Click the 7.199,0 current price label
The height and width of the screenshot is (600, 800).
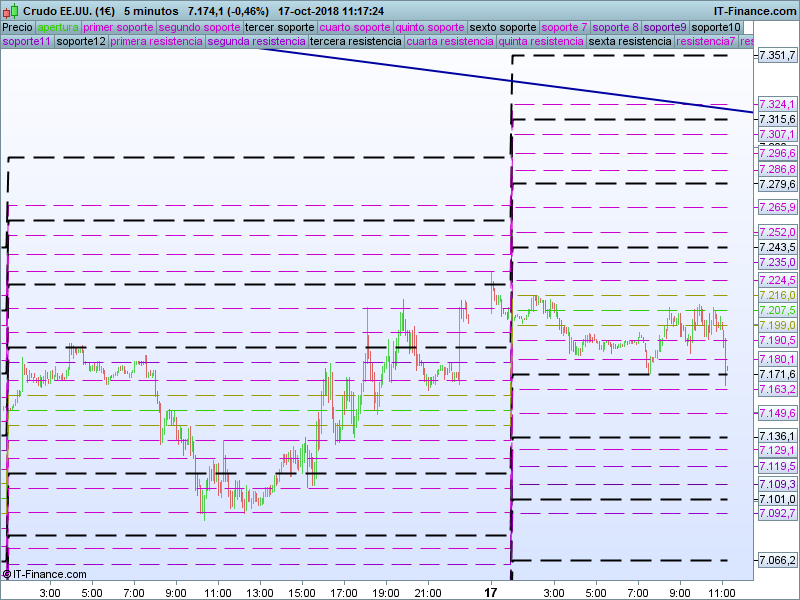coord(776,326)
